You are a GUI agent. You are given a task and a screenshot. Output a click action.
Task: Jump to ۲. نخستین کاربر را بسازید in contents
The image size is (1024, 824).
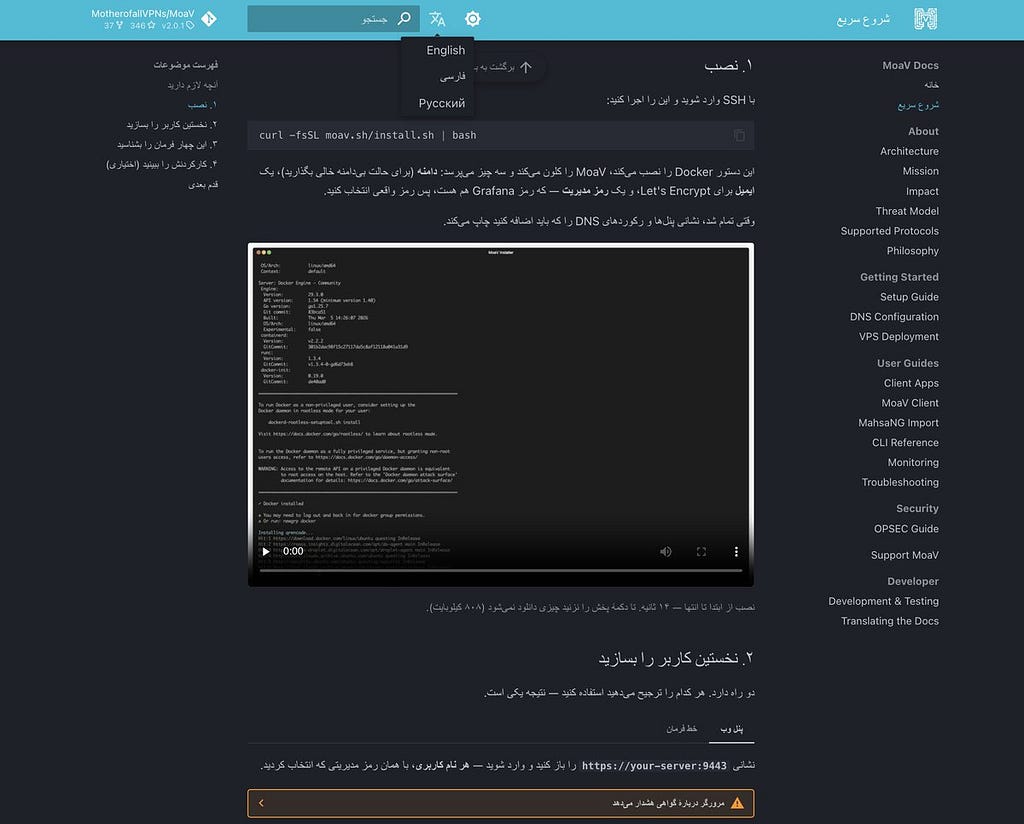172,124
